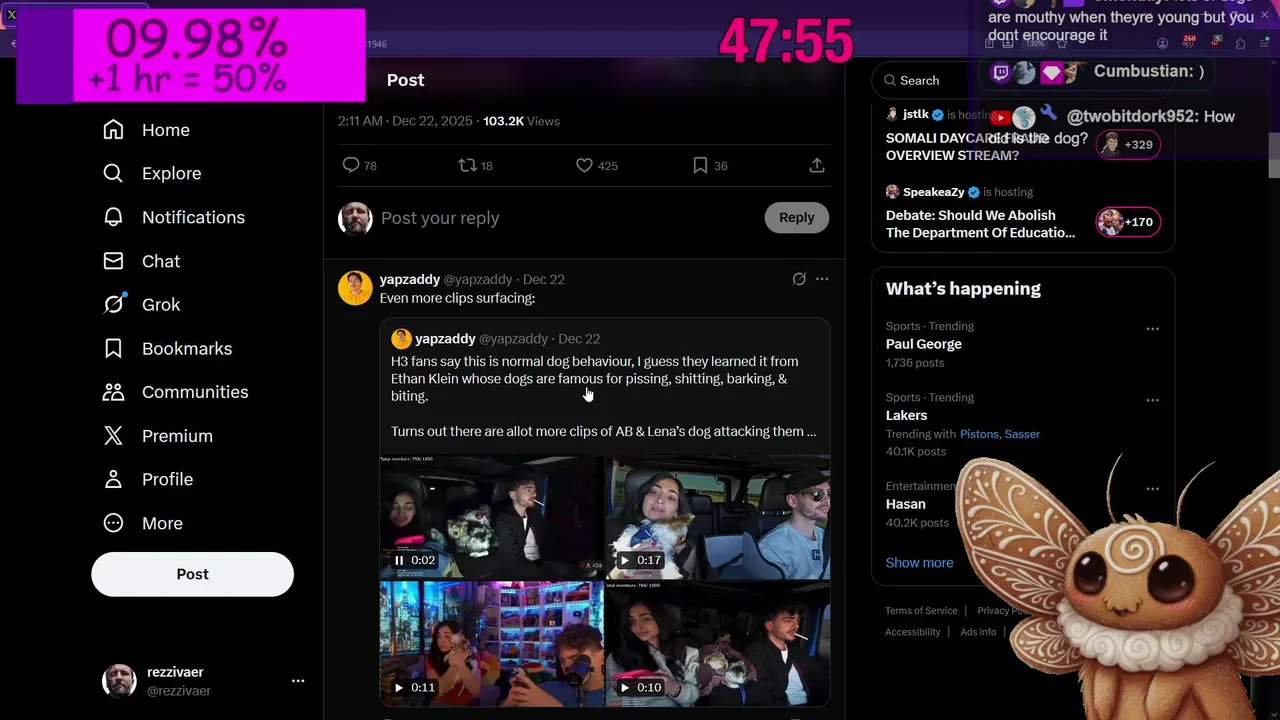The height and width of the screenshot is (720, 1280).
Task: Open the quoted yapzaddy post text
Action: coord(604,396)
